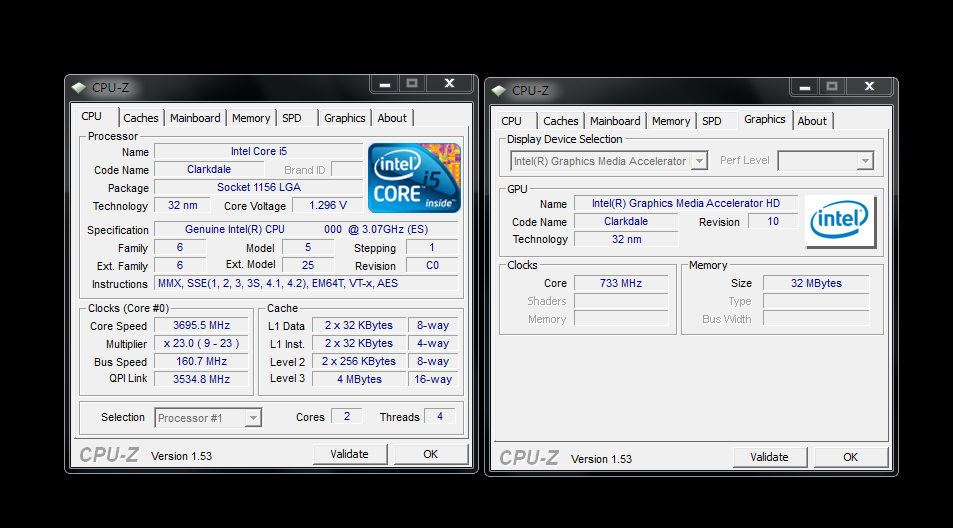
Task: Close the left CPU-Z window
Action: coord(449,84)
